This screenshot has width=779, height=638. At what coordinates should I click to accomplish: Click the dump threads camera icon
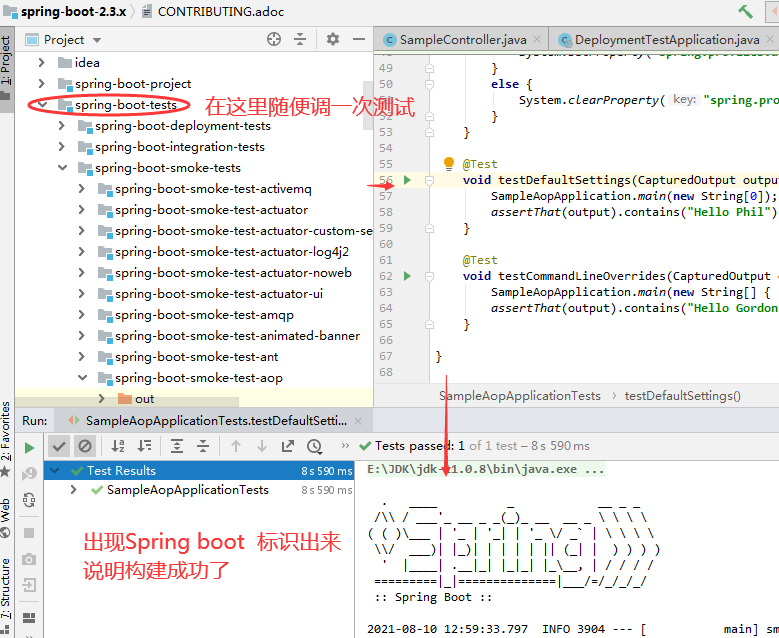click(29, 559)
